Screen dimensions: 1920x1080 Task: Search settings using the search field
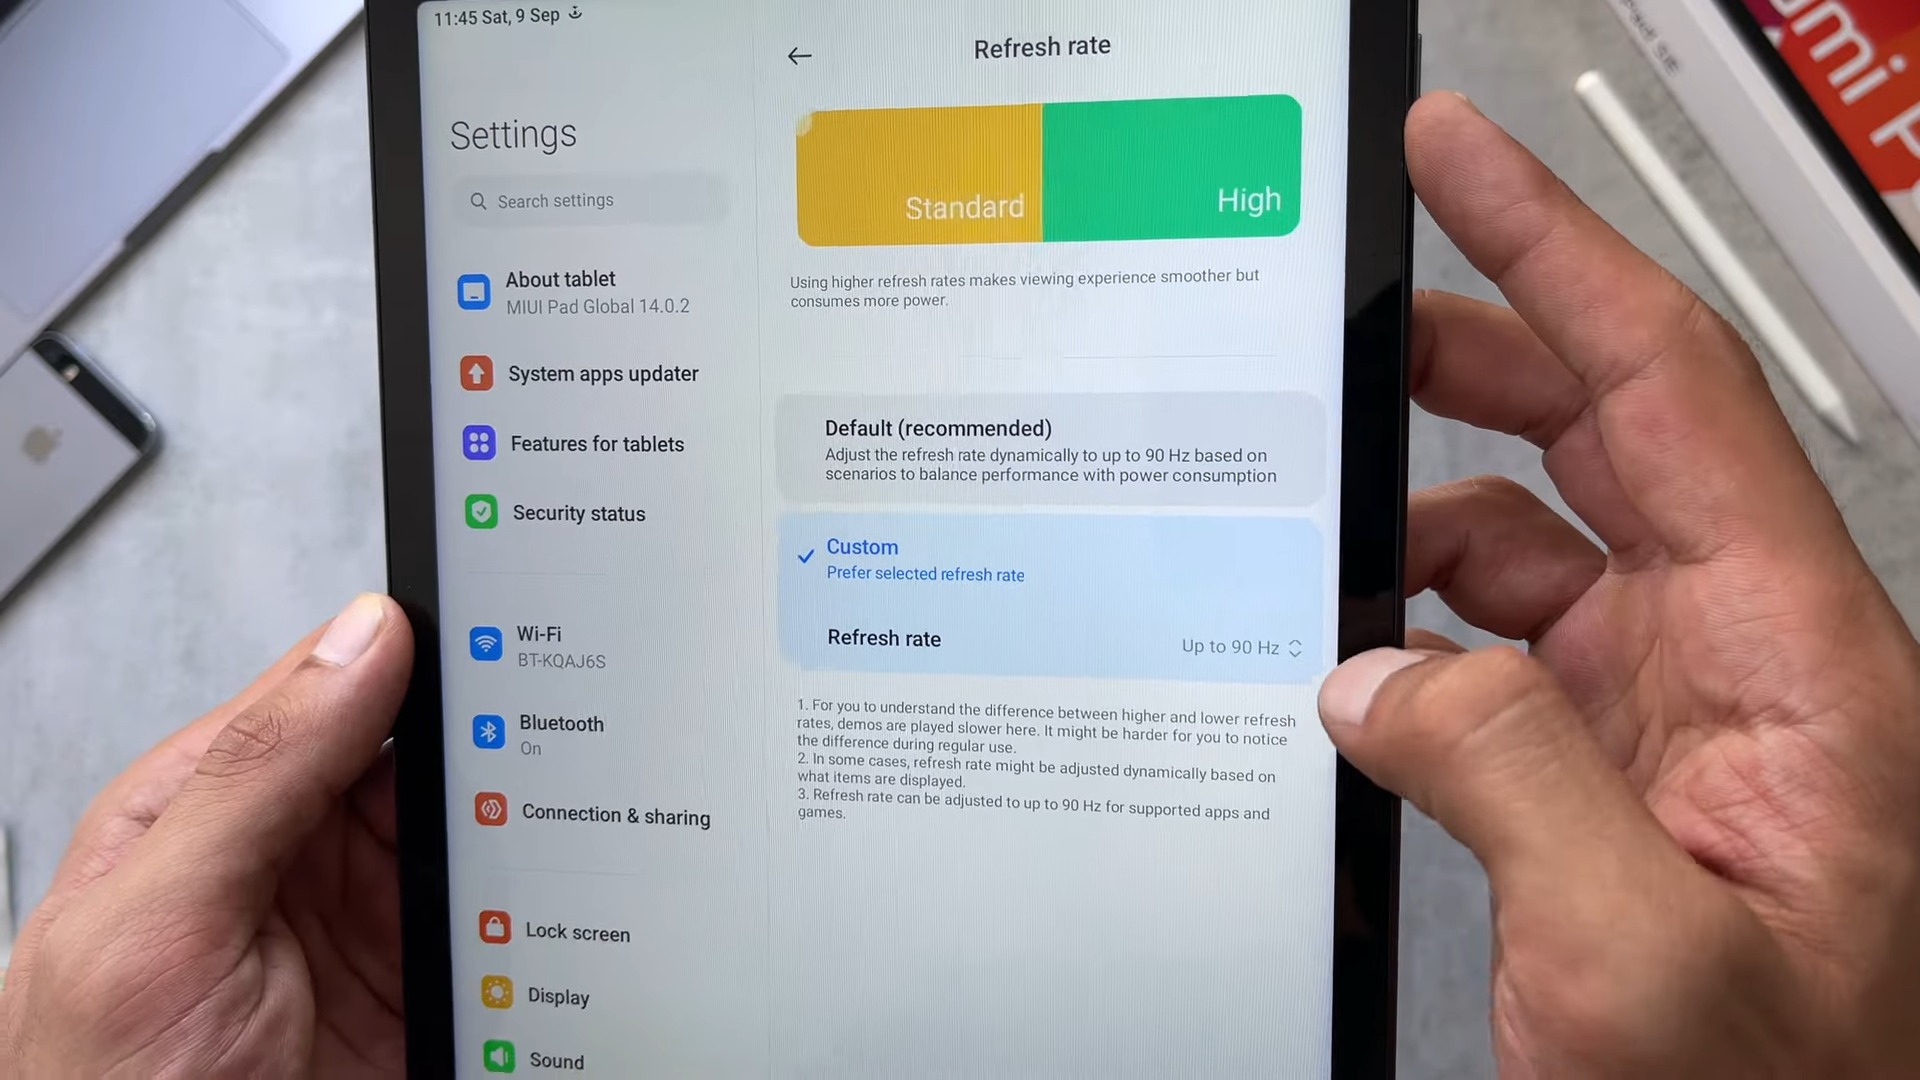pos(595,200)
